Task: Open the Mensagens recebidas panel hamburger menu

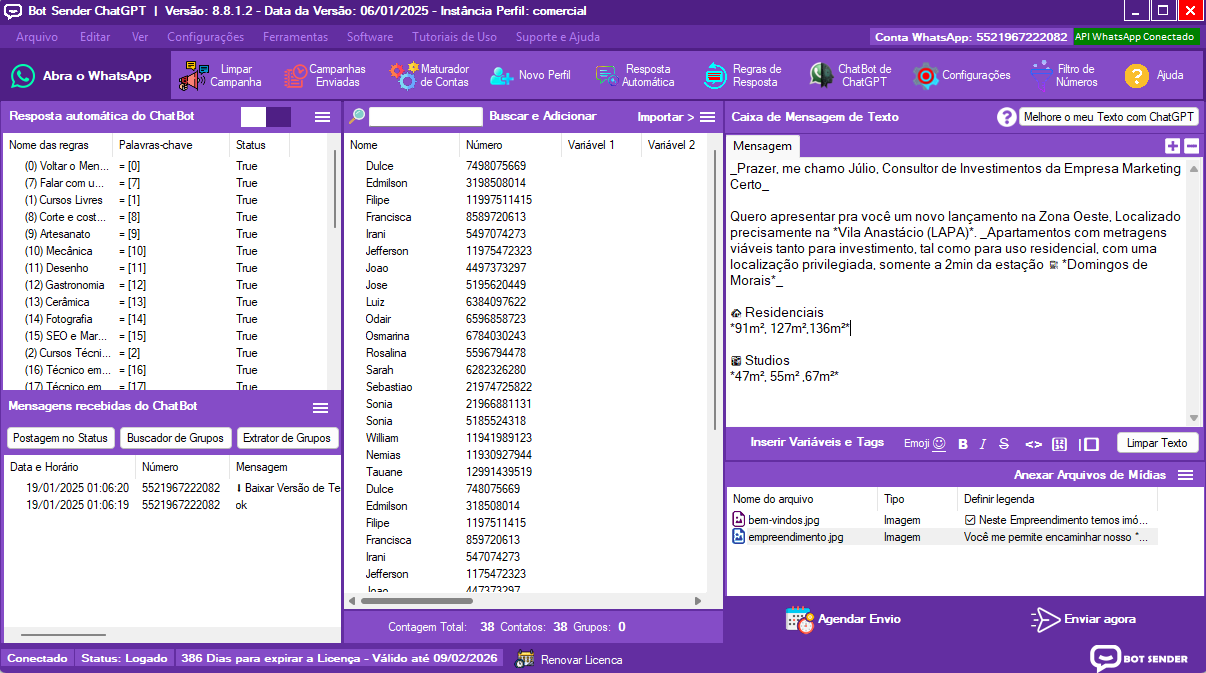Action: [x=321, y=407]
